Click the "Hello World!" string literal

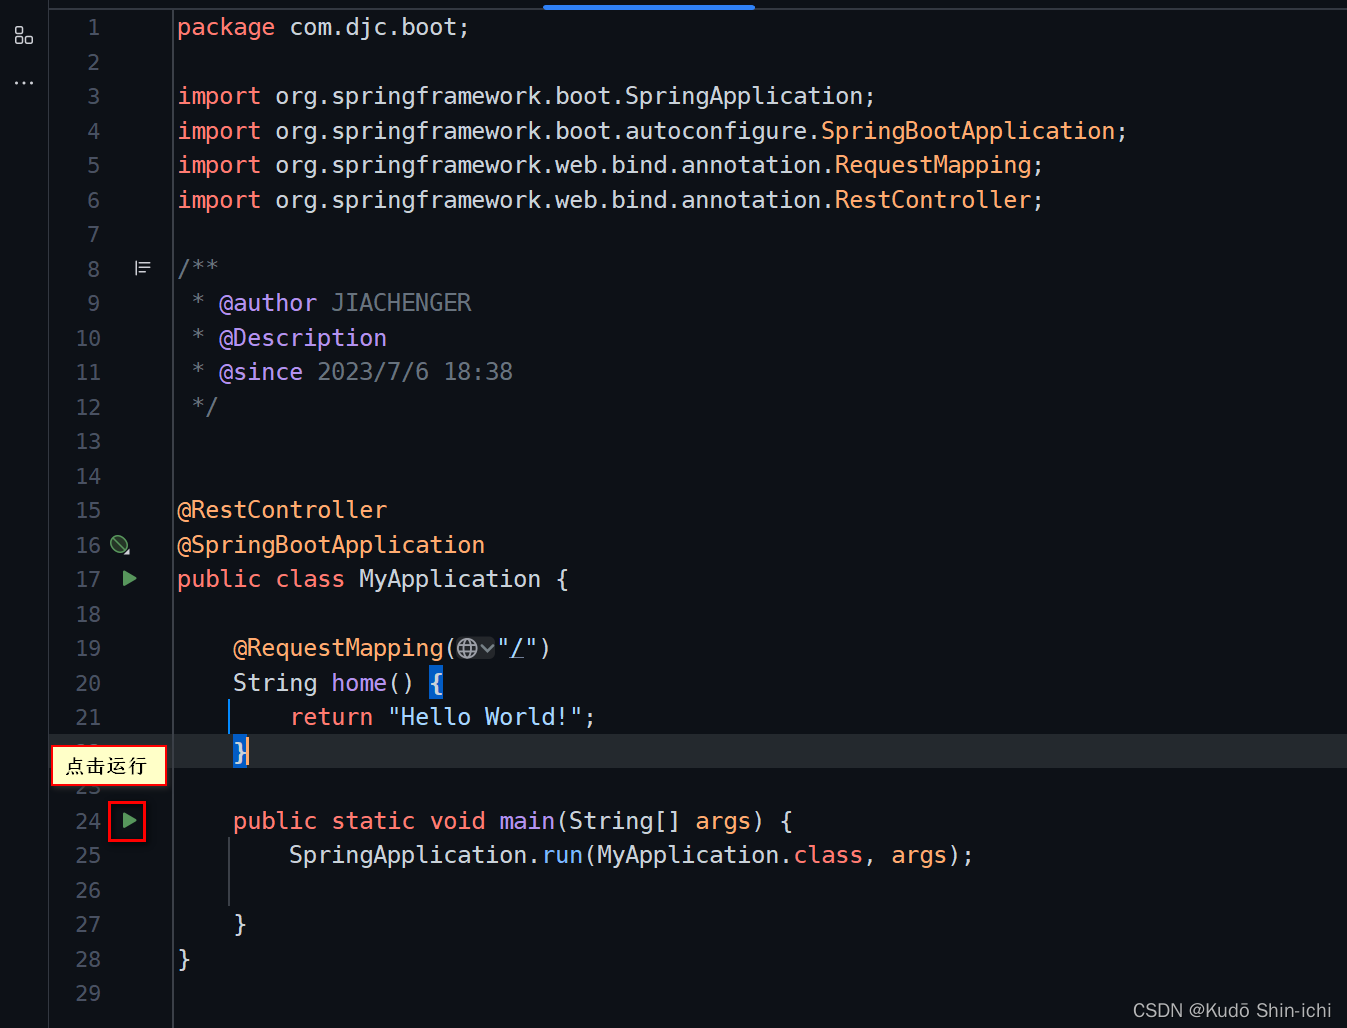click(x=485, y=717)
